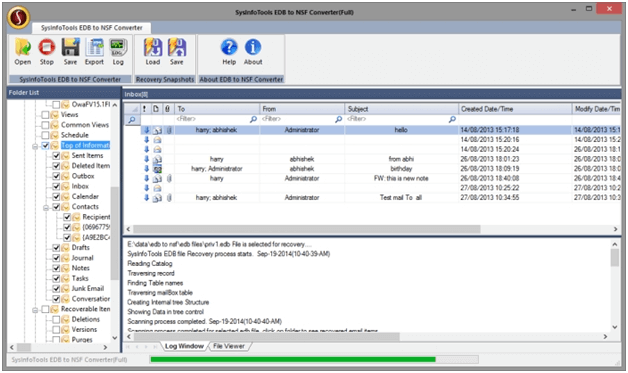Click the green progress bar
Image resolution: width=628 pixels, height=373 pixels.
[x=293, y=359]
